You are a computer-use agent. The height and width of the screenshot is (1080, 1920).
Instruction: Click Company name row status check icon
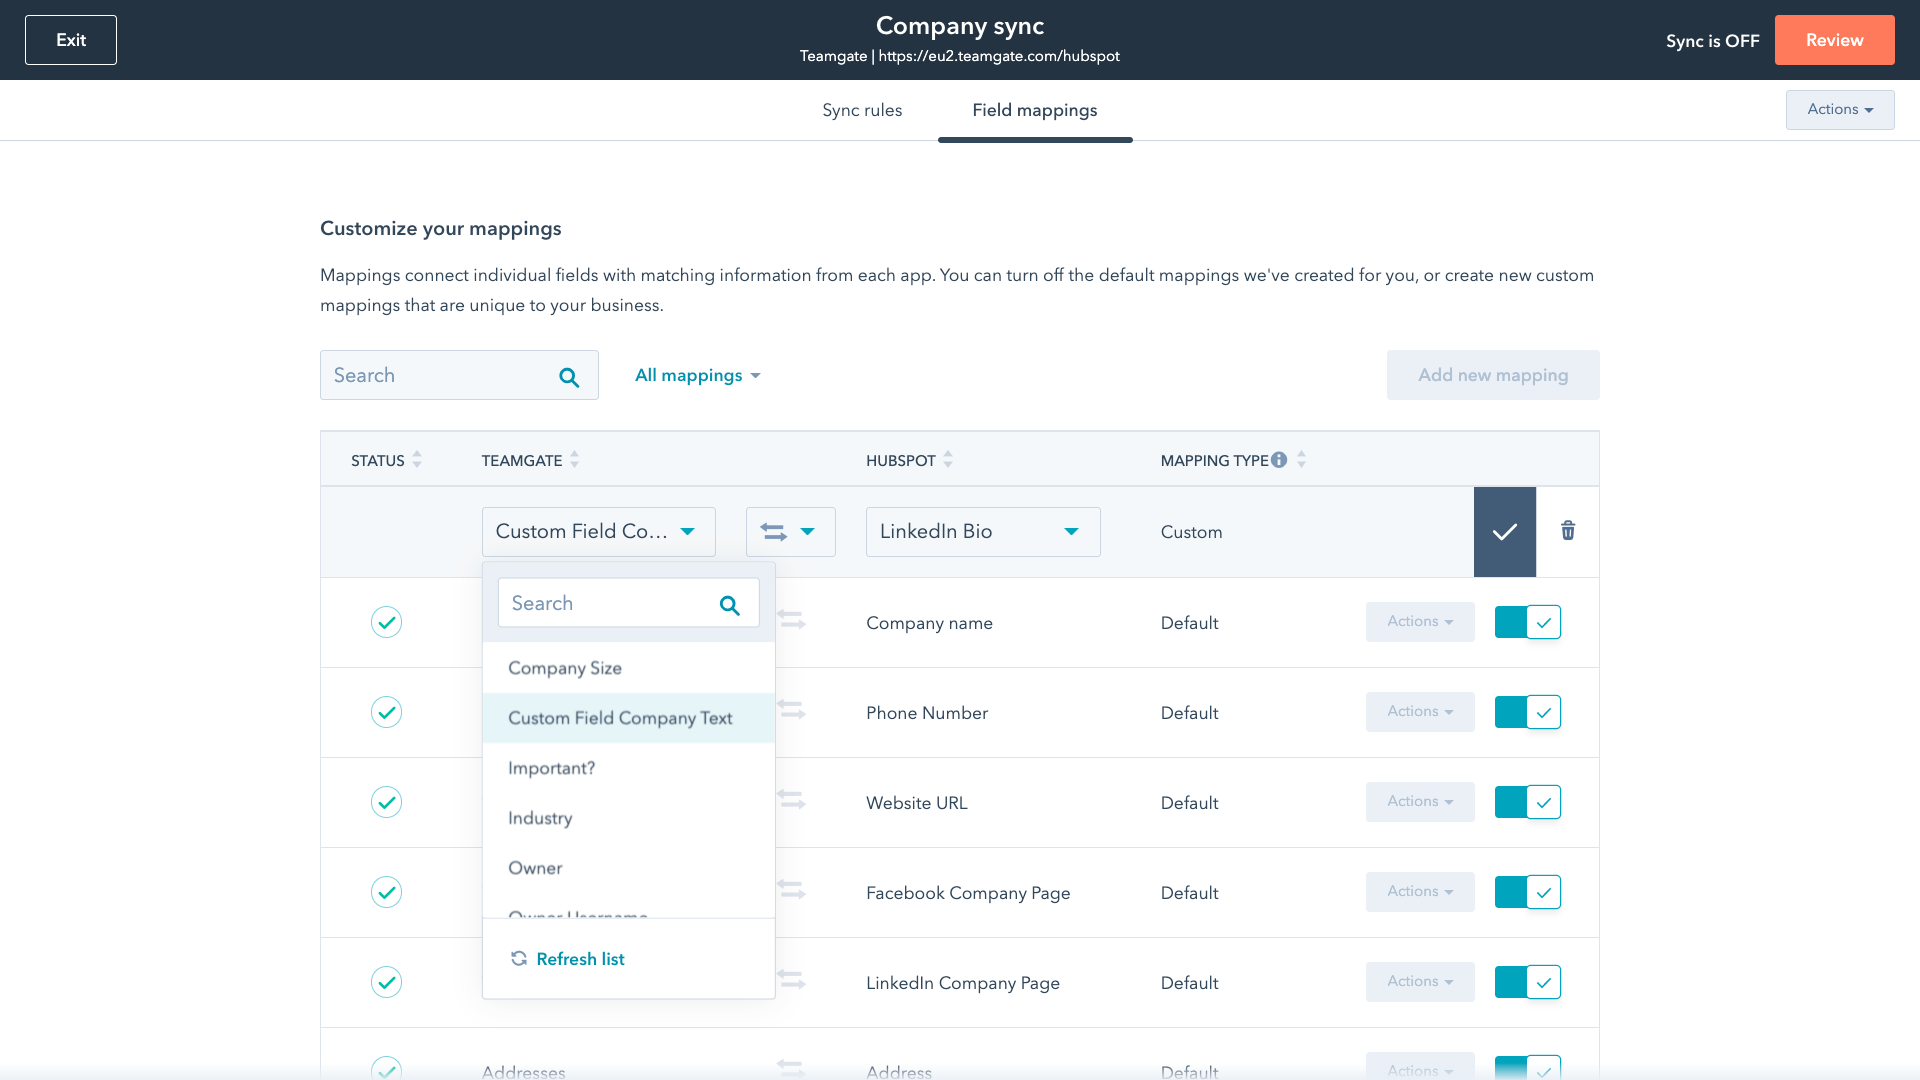pos(386,622)
